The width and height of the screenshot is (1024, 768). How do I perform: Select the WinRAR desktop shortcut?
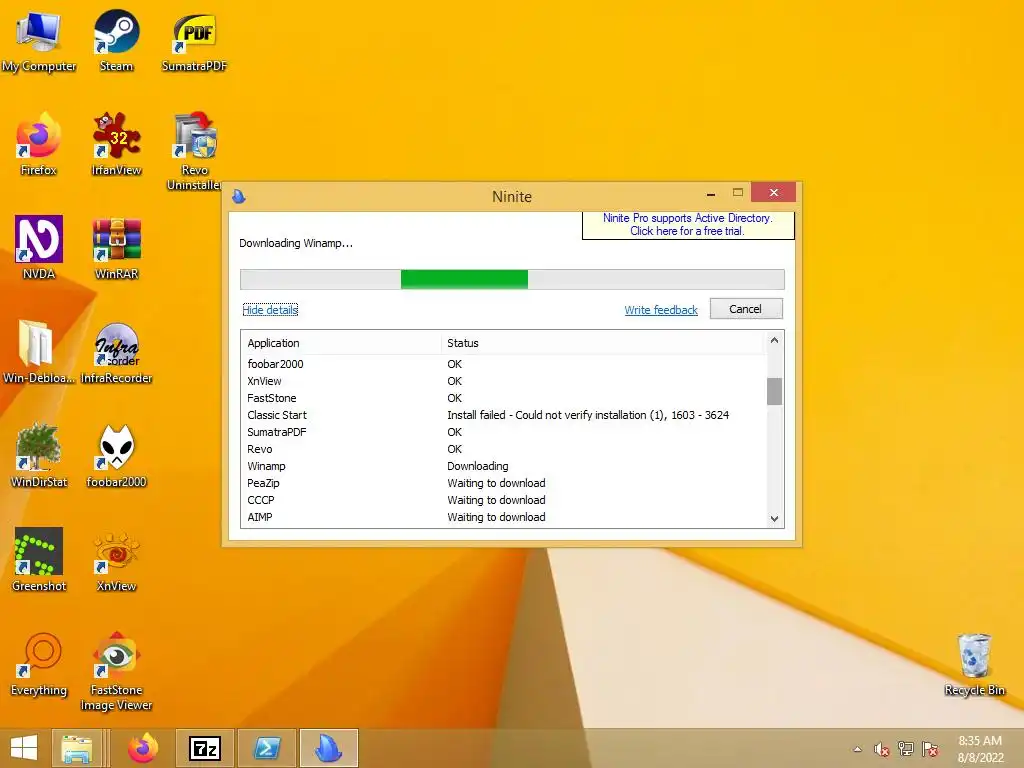coord(116,248)
